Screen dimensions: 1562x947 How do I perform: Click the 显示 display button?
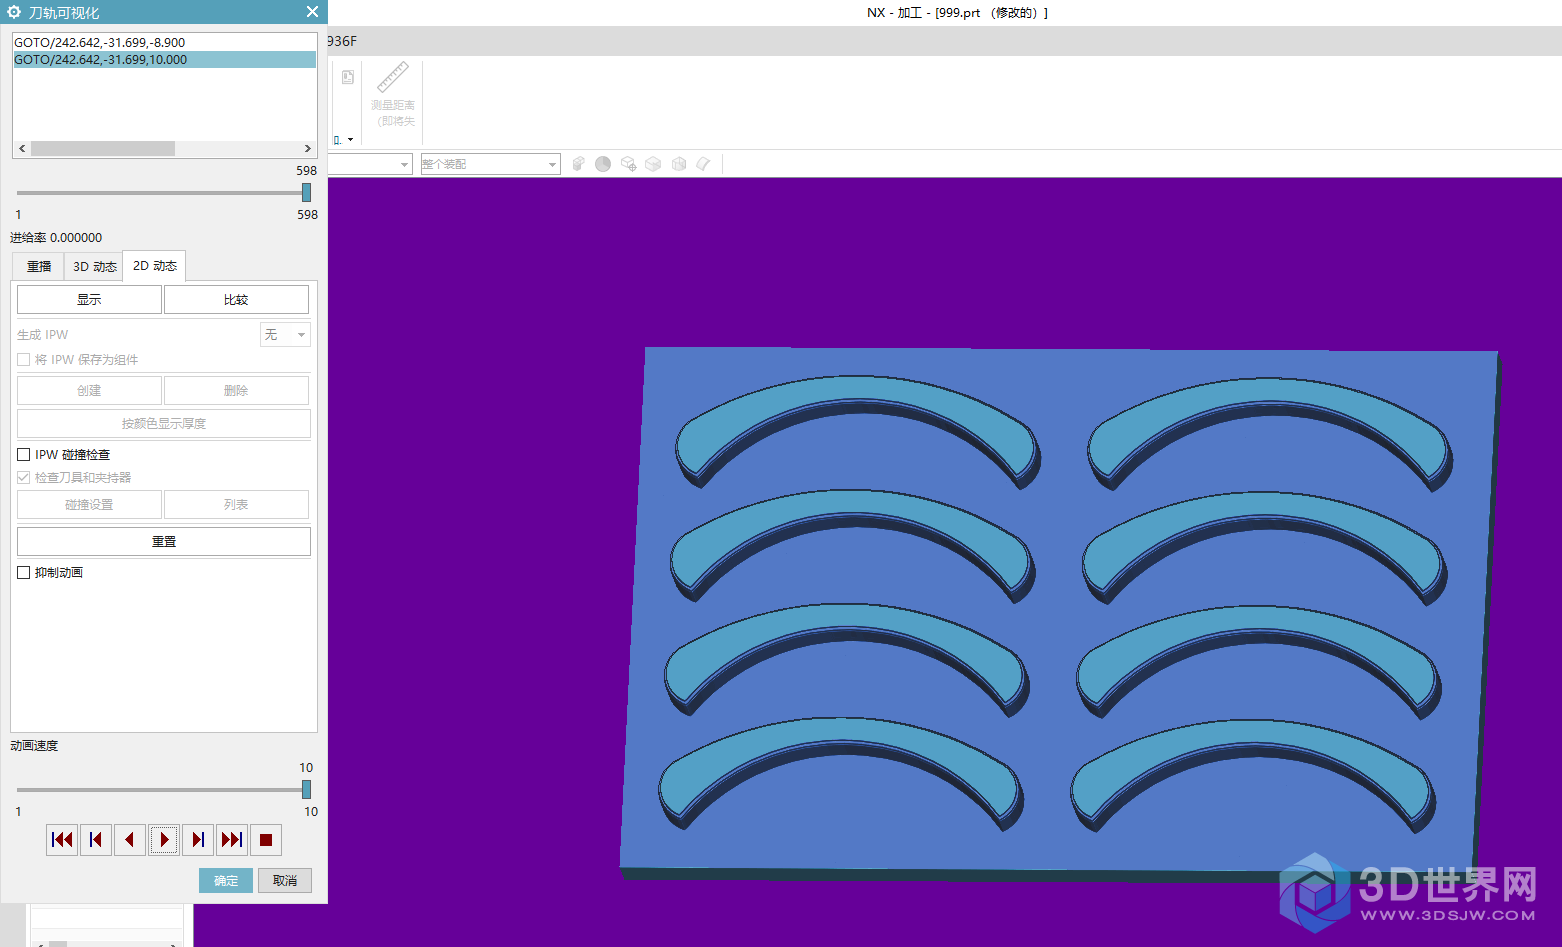point(89,300)
